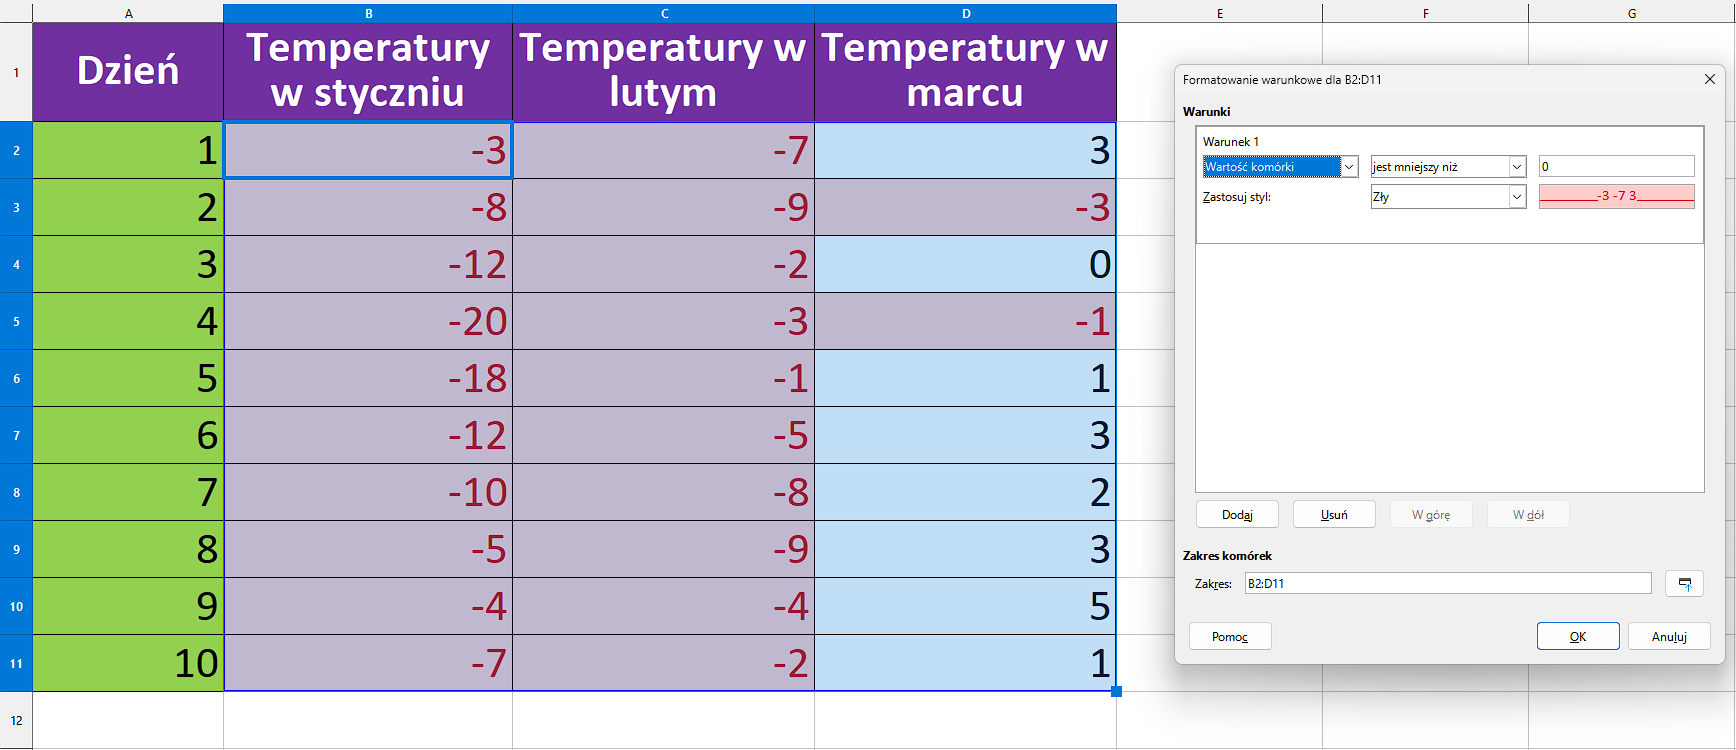Click the range shrink icon beside Zakres
The image size is (1736, 750).
click(1684, 583)
